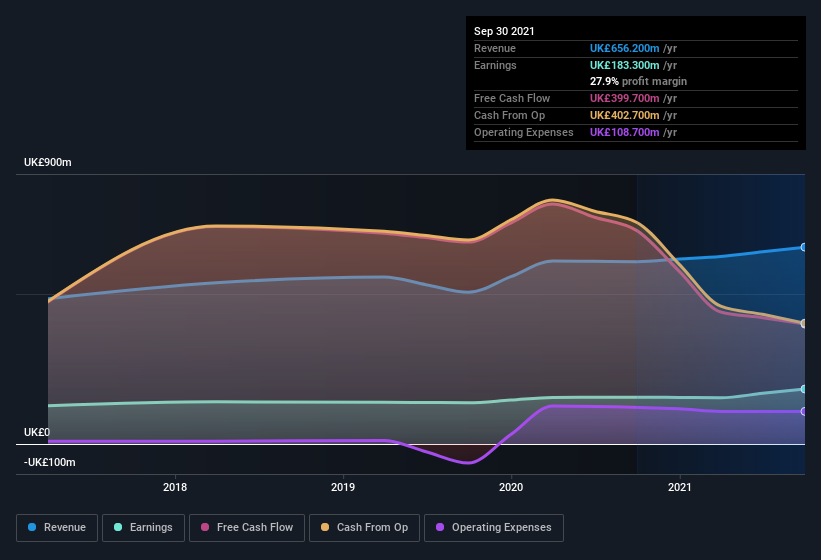The height and width of the screenshot is (560, 821).
Task: Click the Operating Expenses endpoint marker
Action: 804,411
